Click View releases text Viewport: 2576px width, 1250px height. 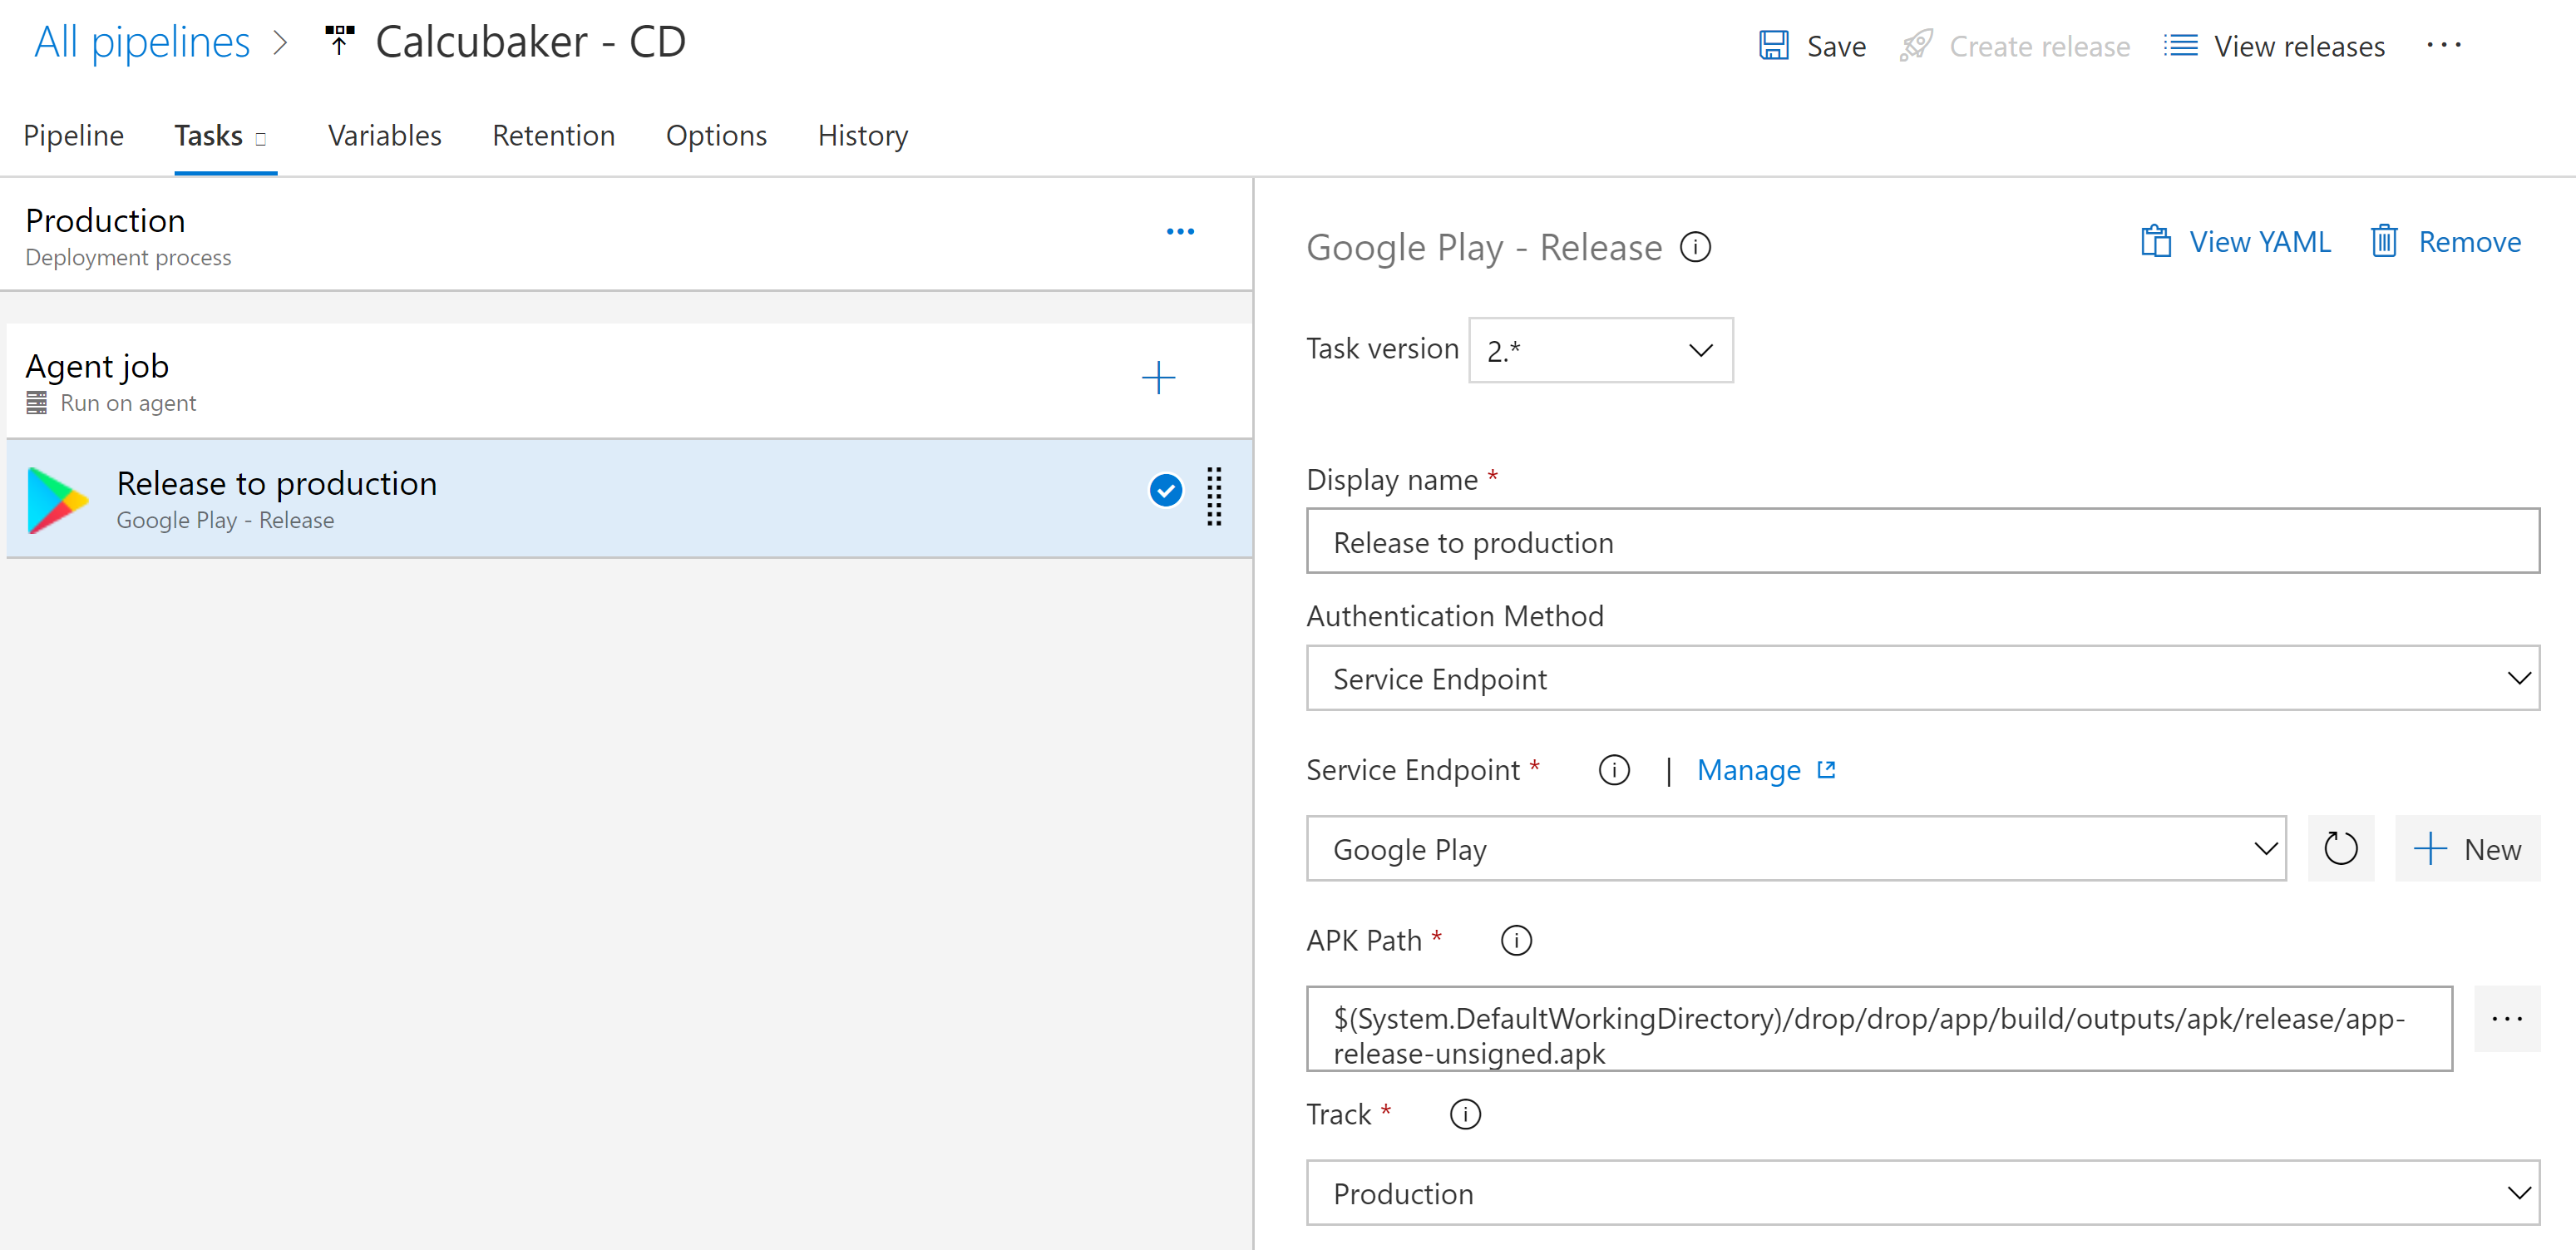(2299, 47)
